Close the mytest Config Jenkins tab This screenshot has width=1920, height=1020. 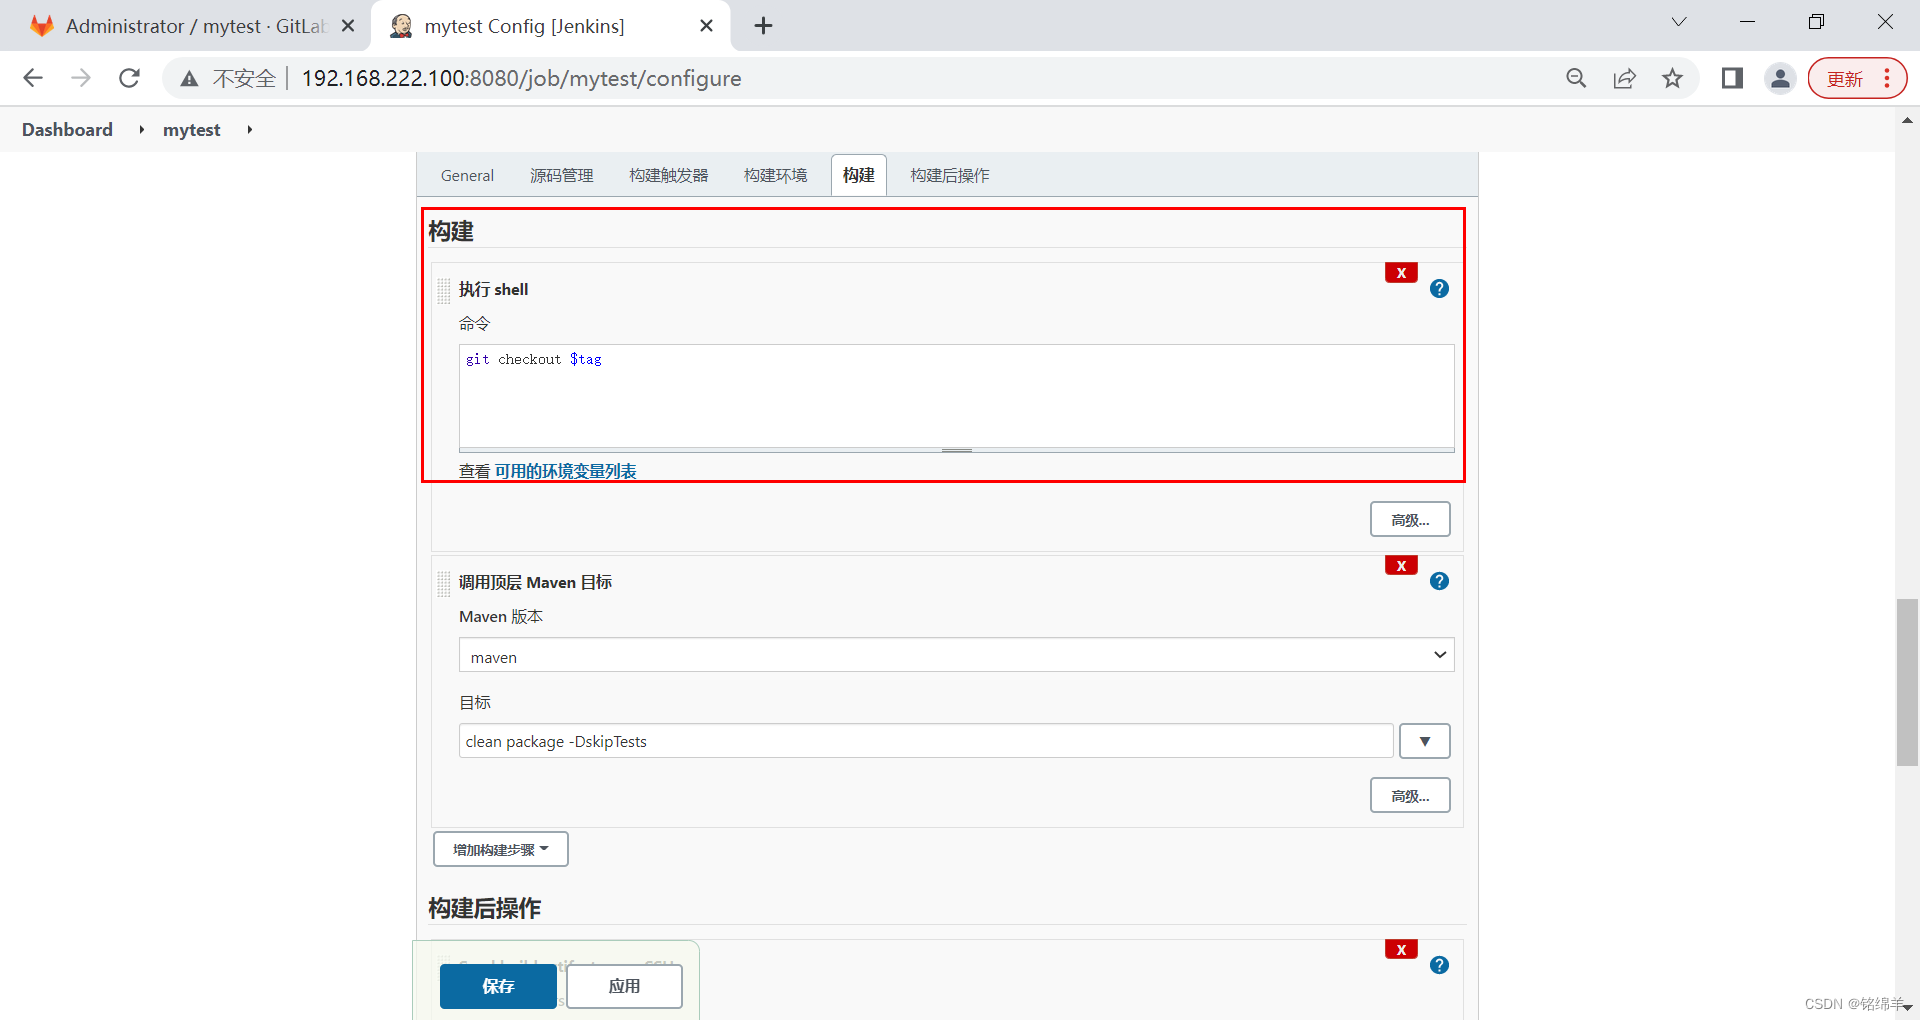pyautogui.click(x=707, y=26)
